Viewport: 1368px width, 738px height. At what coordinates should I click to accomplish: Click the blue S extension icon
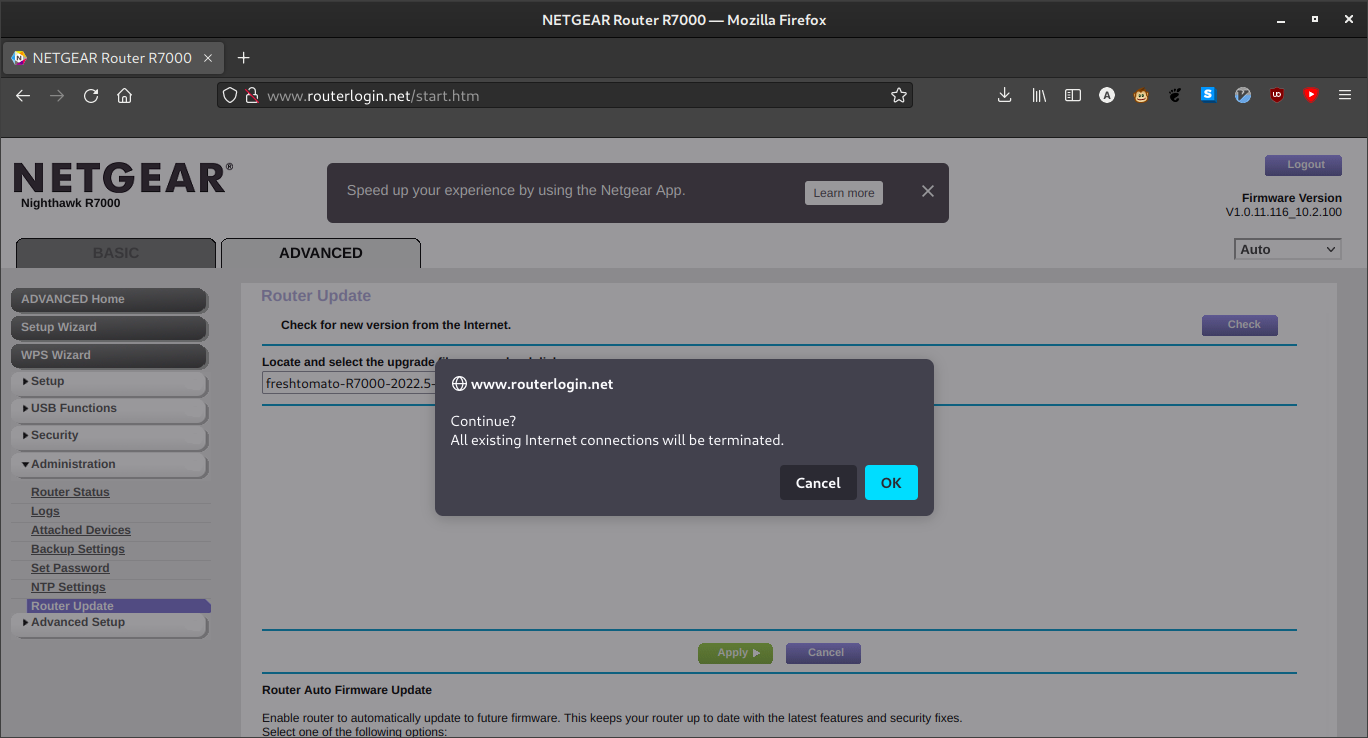pyautogui.click(x=1209, y=95)
